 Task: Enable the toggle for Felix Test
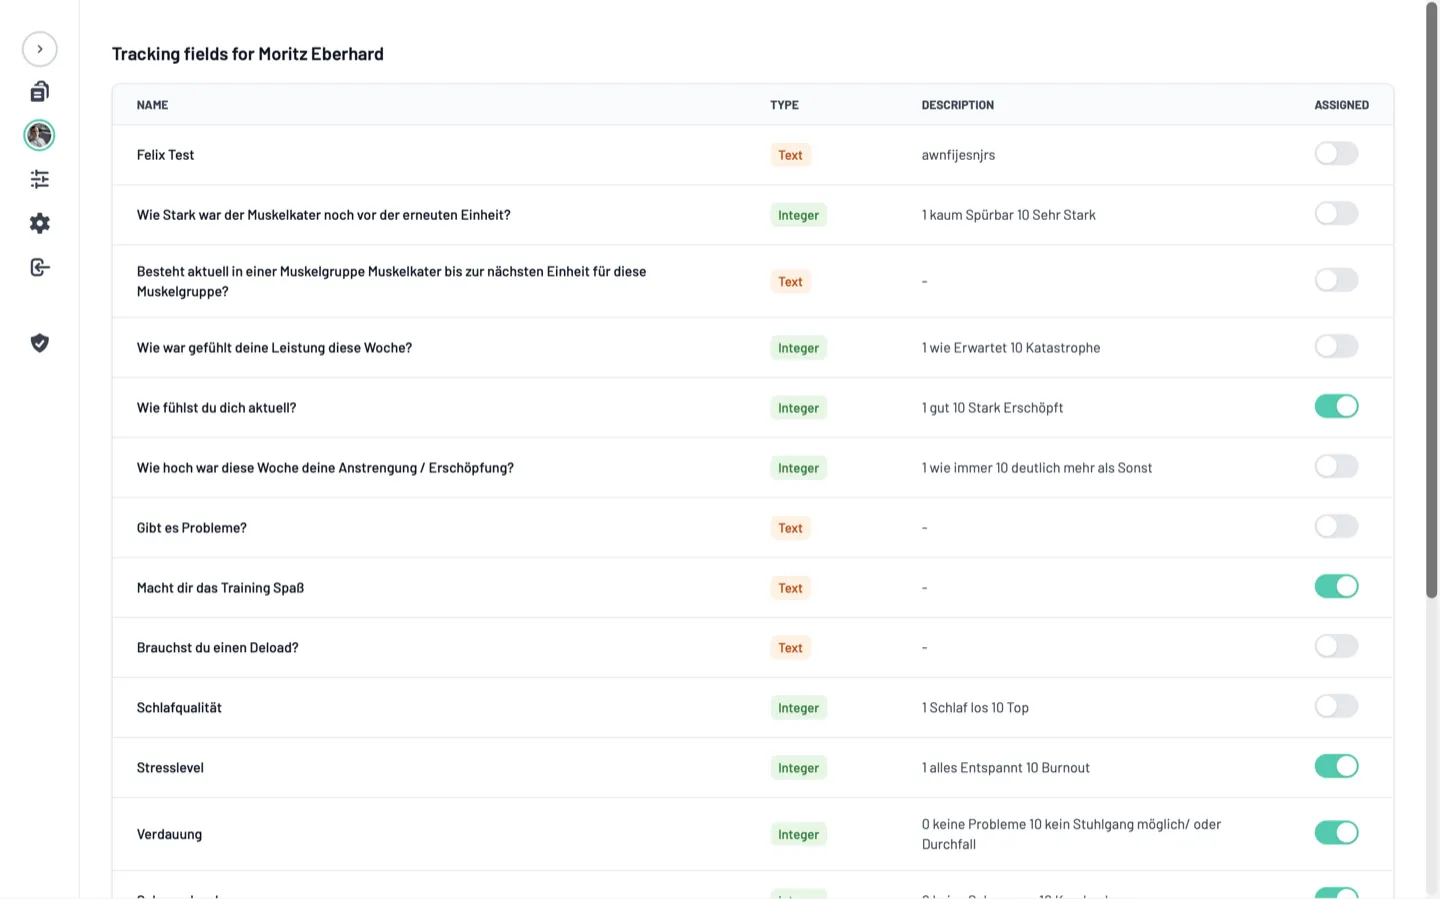1336,153
